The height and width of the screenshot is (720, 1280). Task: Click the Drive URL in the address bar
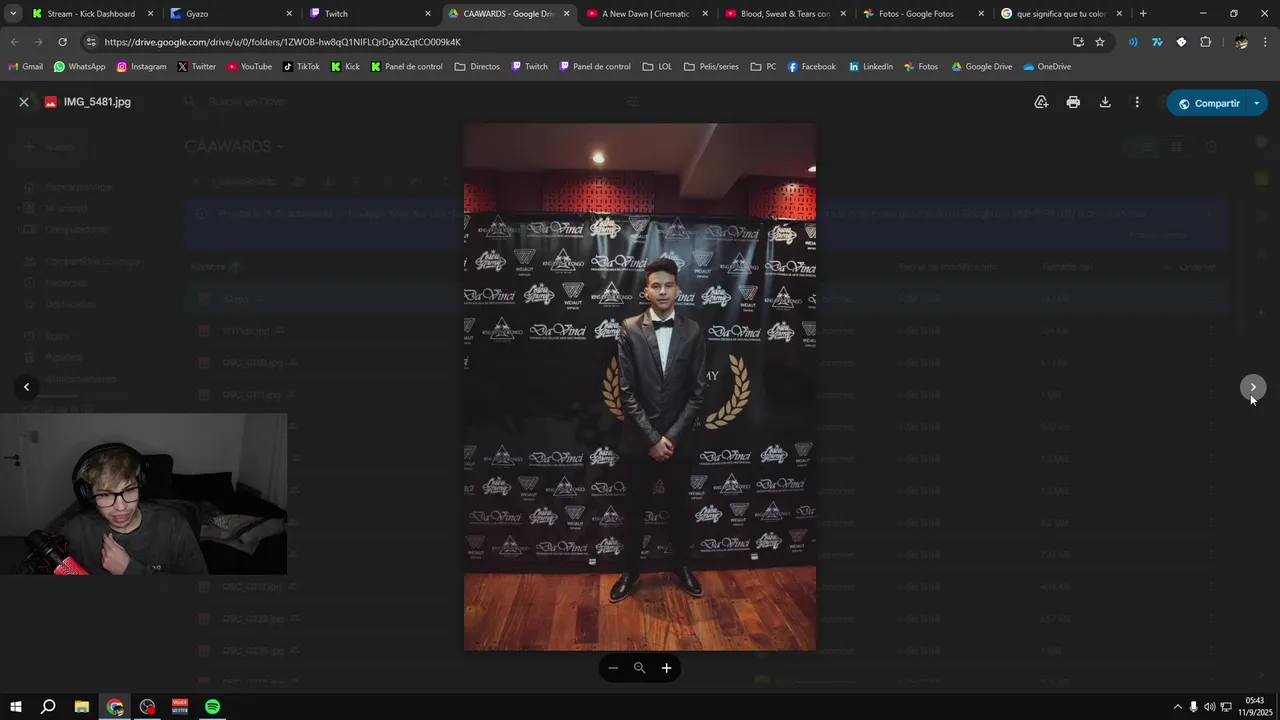(x=282, y=42)
